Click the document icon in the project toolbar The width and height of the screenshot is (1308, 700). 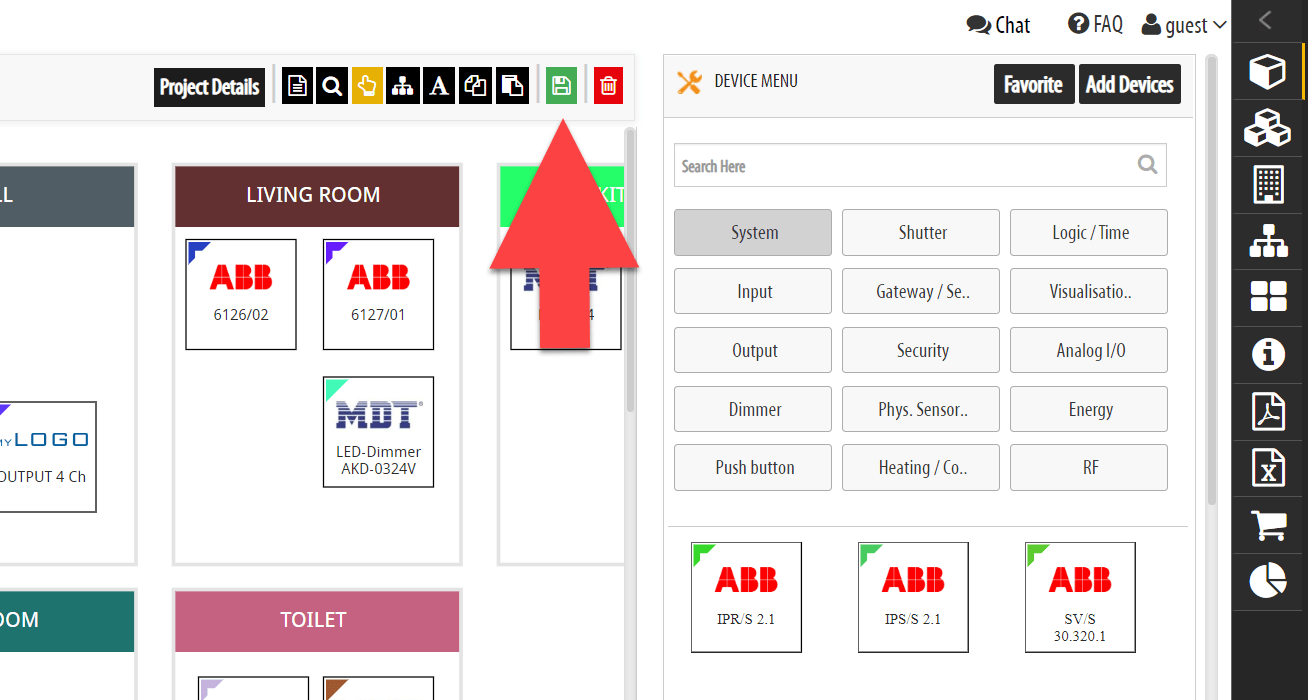click(x=297, y=86)
